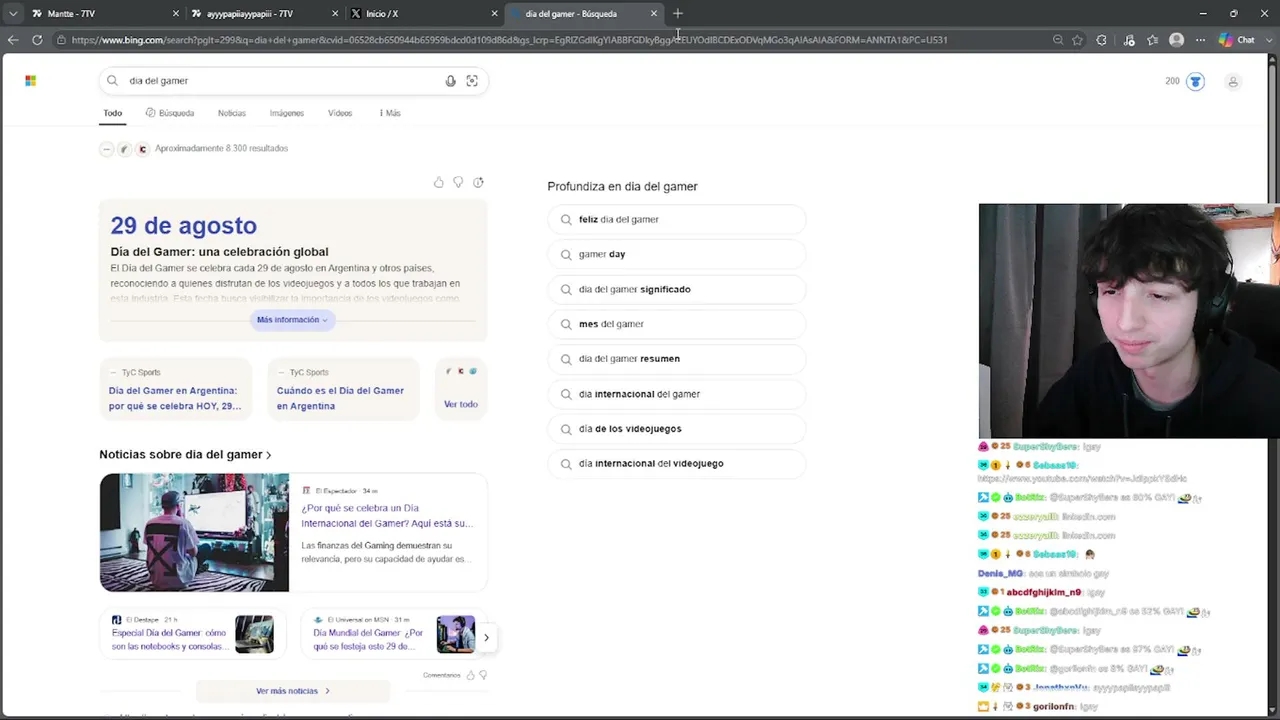Open the Más tab menu

pyautogui.click(x=390, y=113)
